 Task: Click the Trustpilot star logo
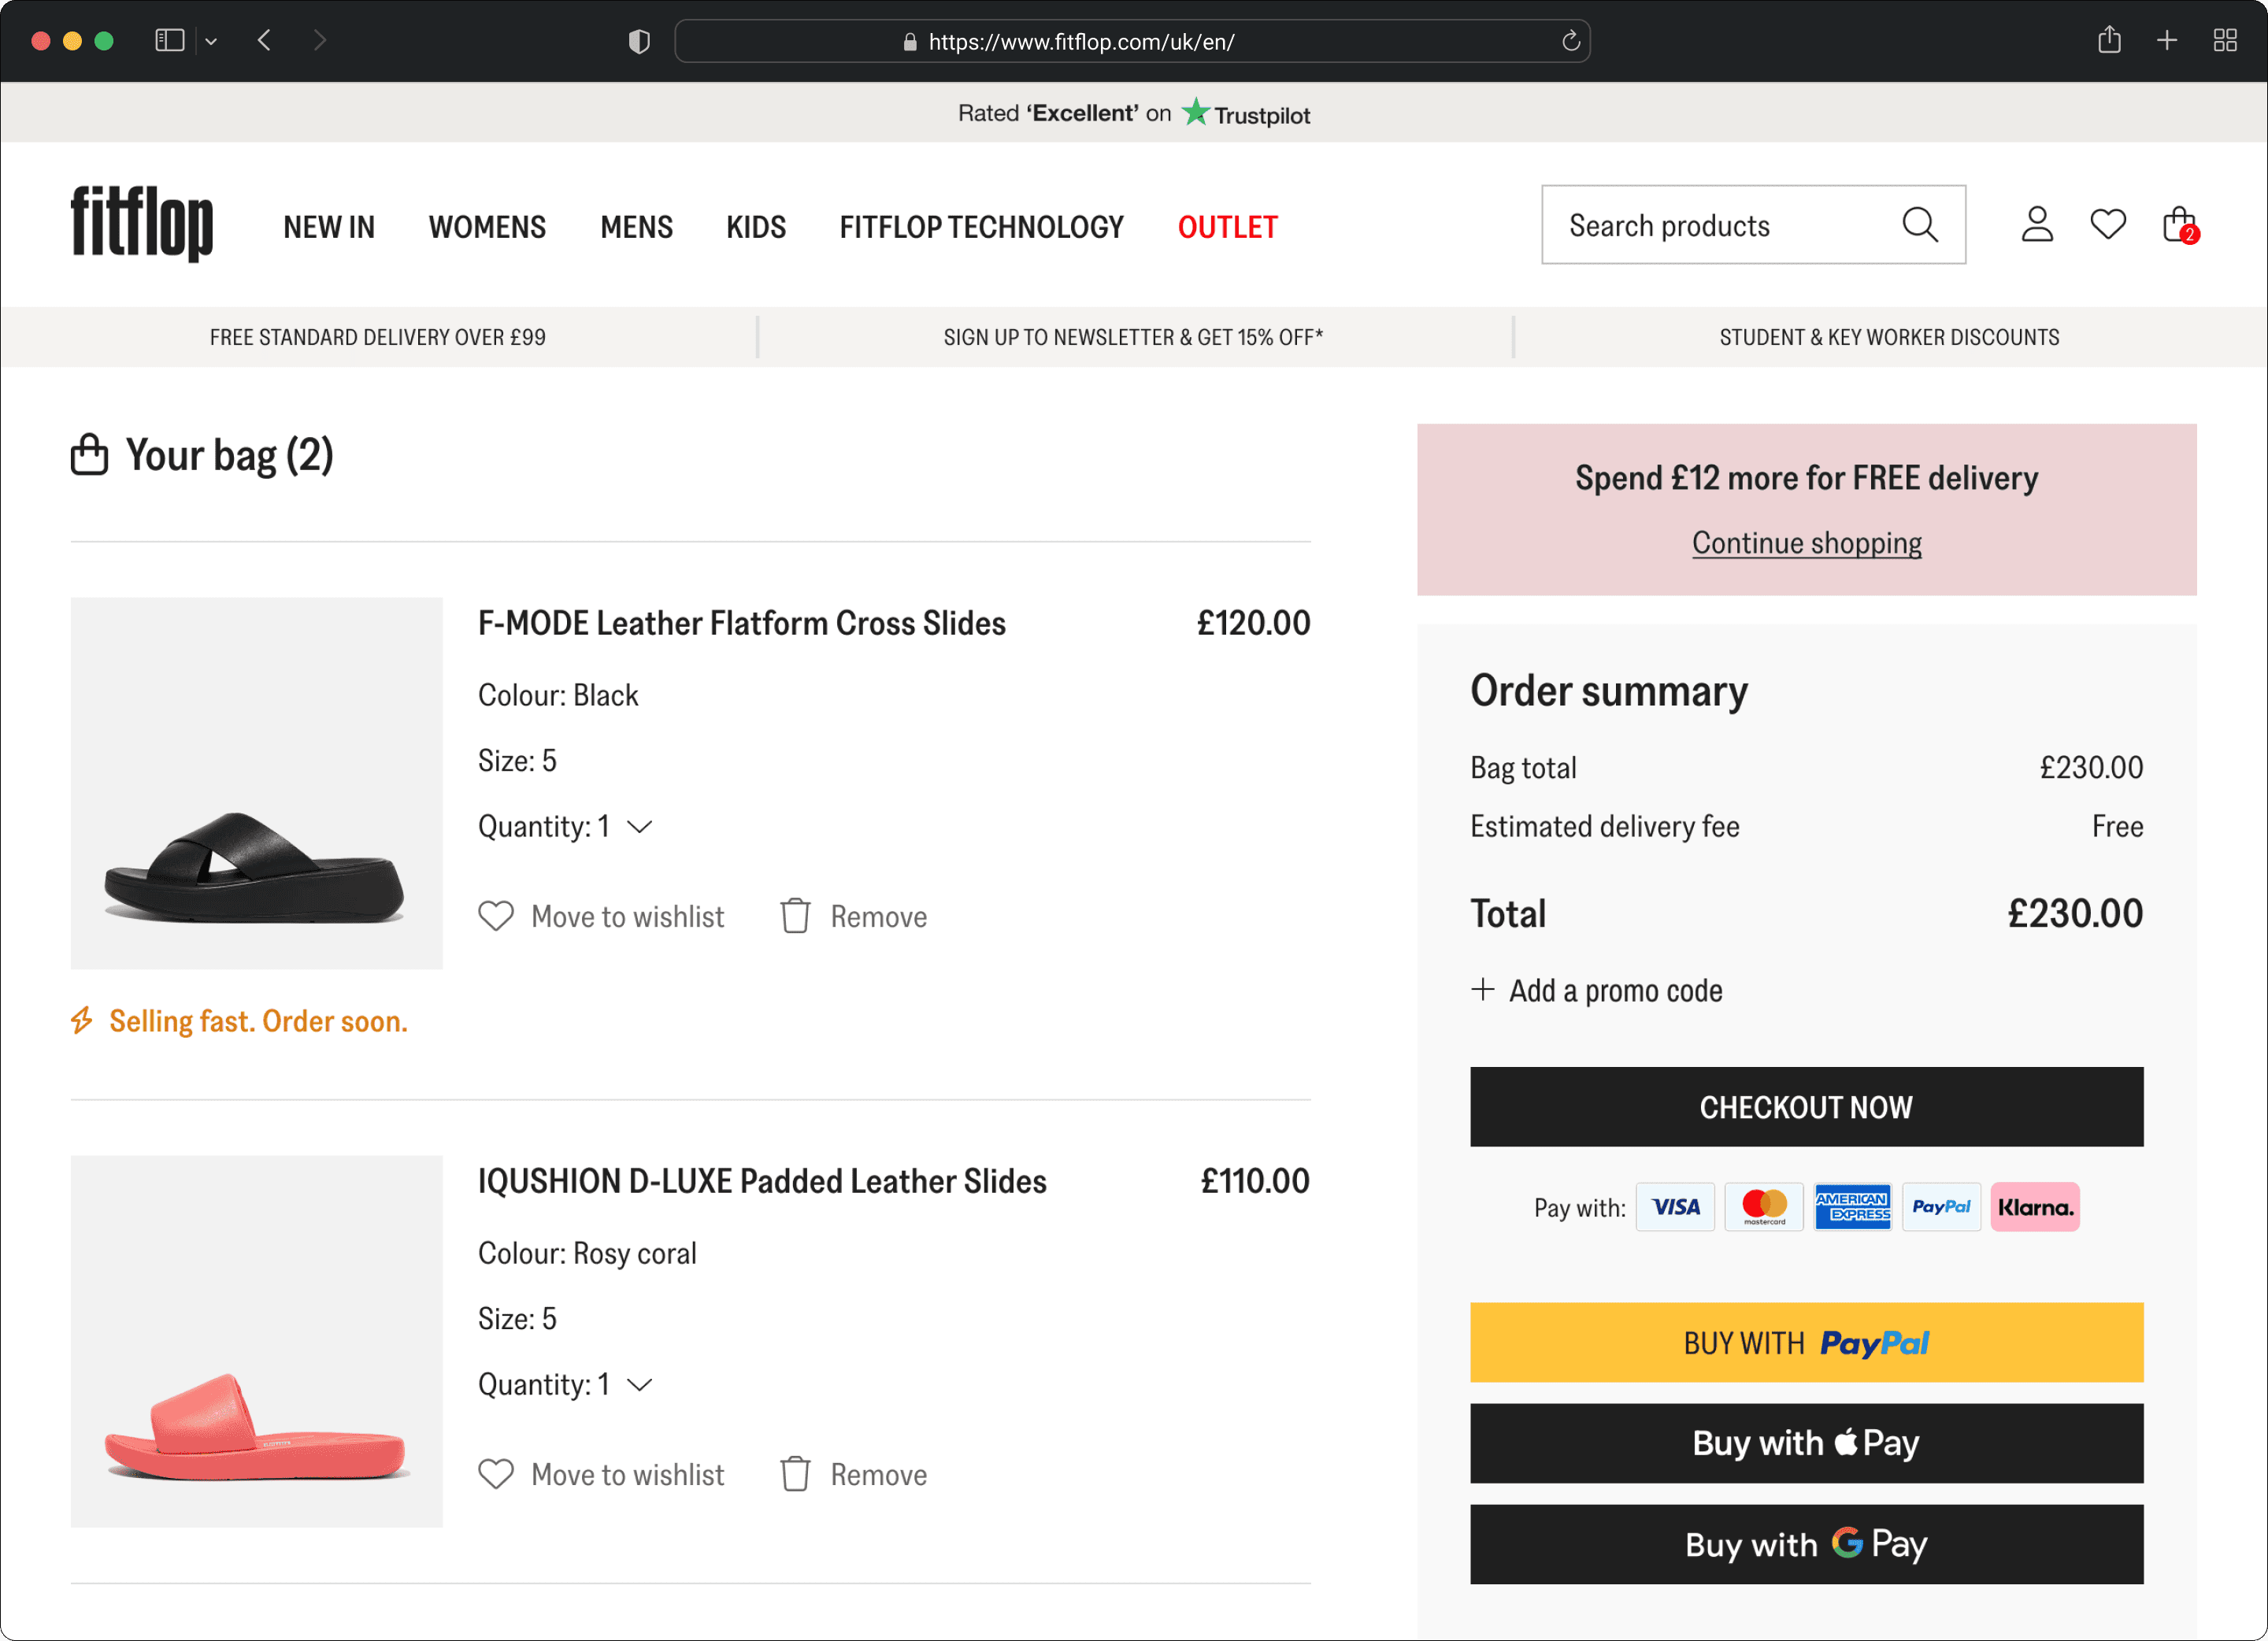(1195, 112)
